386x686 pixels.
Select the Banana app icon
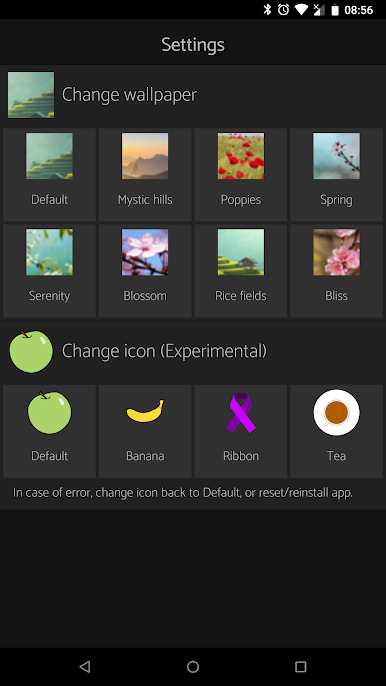click(x=145, y=431)
